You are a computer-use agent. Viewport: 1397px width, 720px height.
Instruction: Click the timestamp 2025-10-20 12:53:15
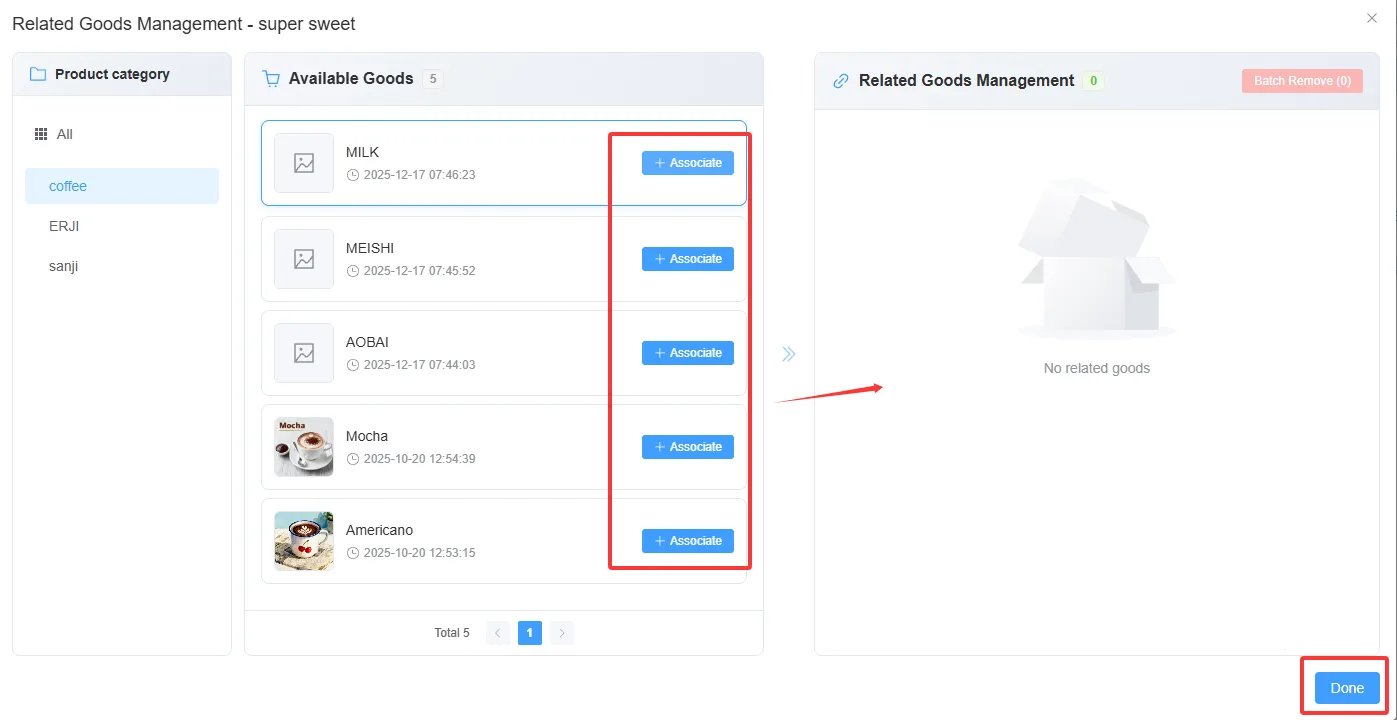419,553
